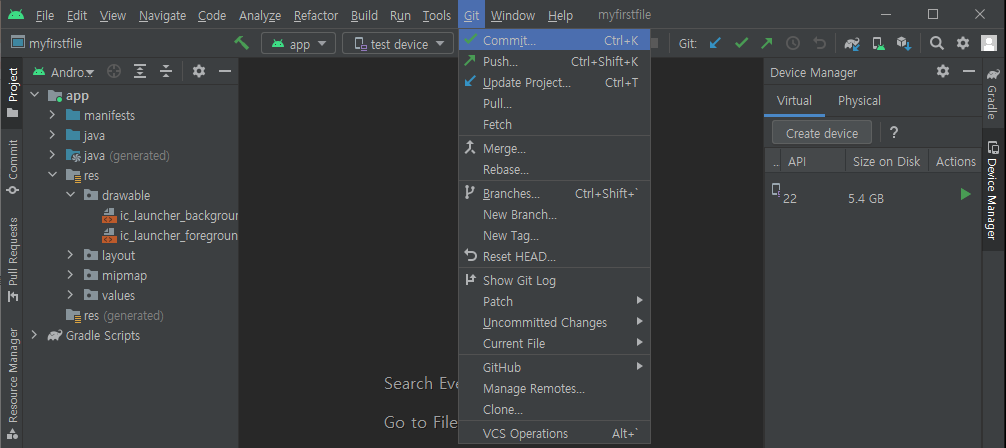This screenshot has height=448, width=1006.
Task: Select Clone... in Git menu
Action: point(554,409)
